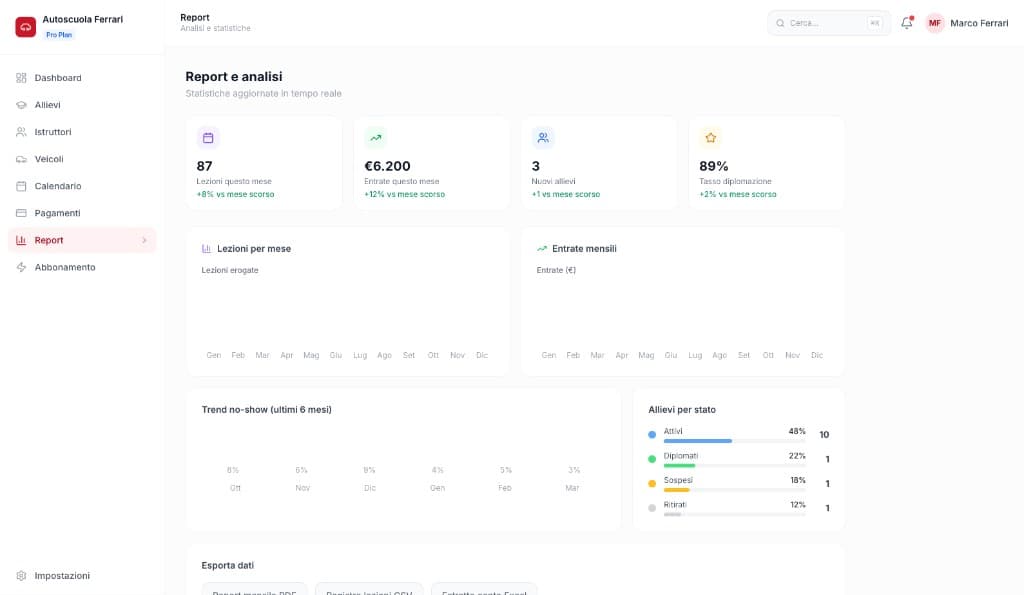Image resolution: width=1024 pixels, height=595 pixels.
Task: Open Impostazioni settings
Action: coord(62,576)
